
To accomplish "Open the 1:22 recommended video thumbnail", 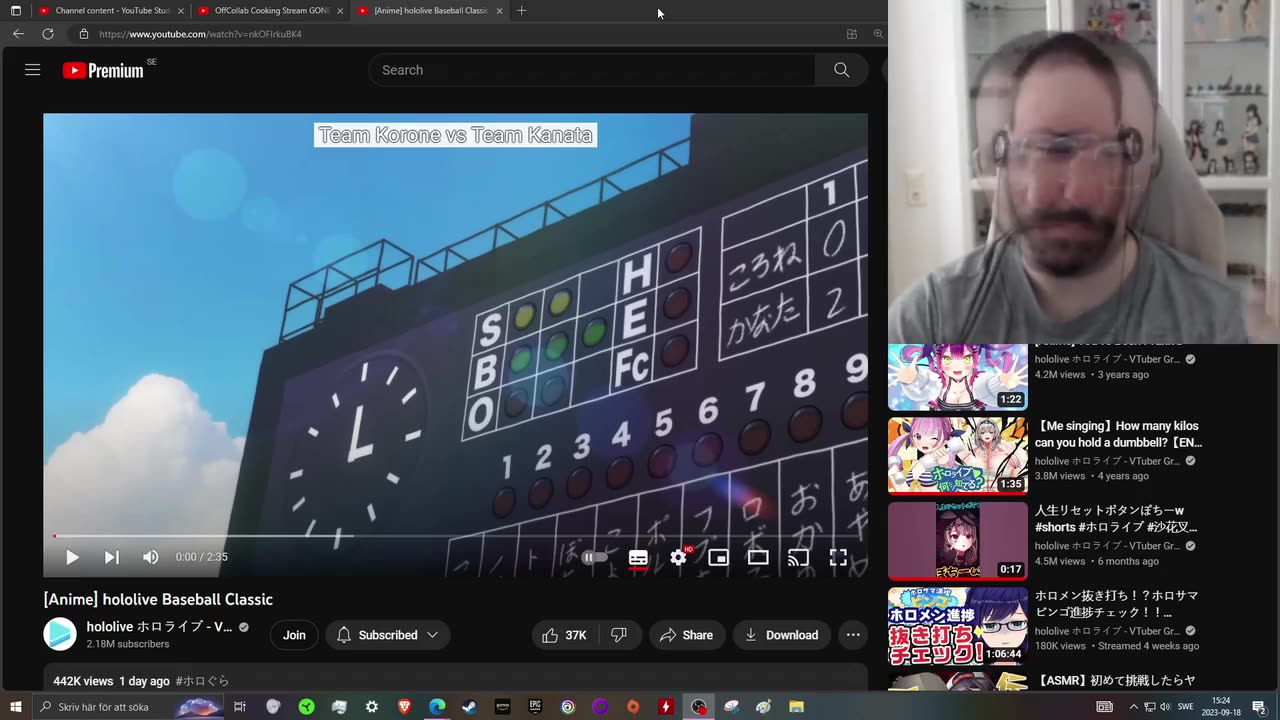I will pyautogui.click(x=958, y=377).
